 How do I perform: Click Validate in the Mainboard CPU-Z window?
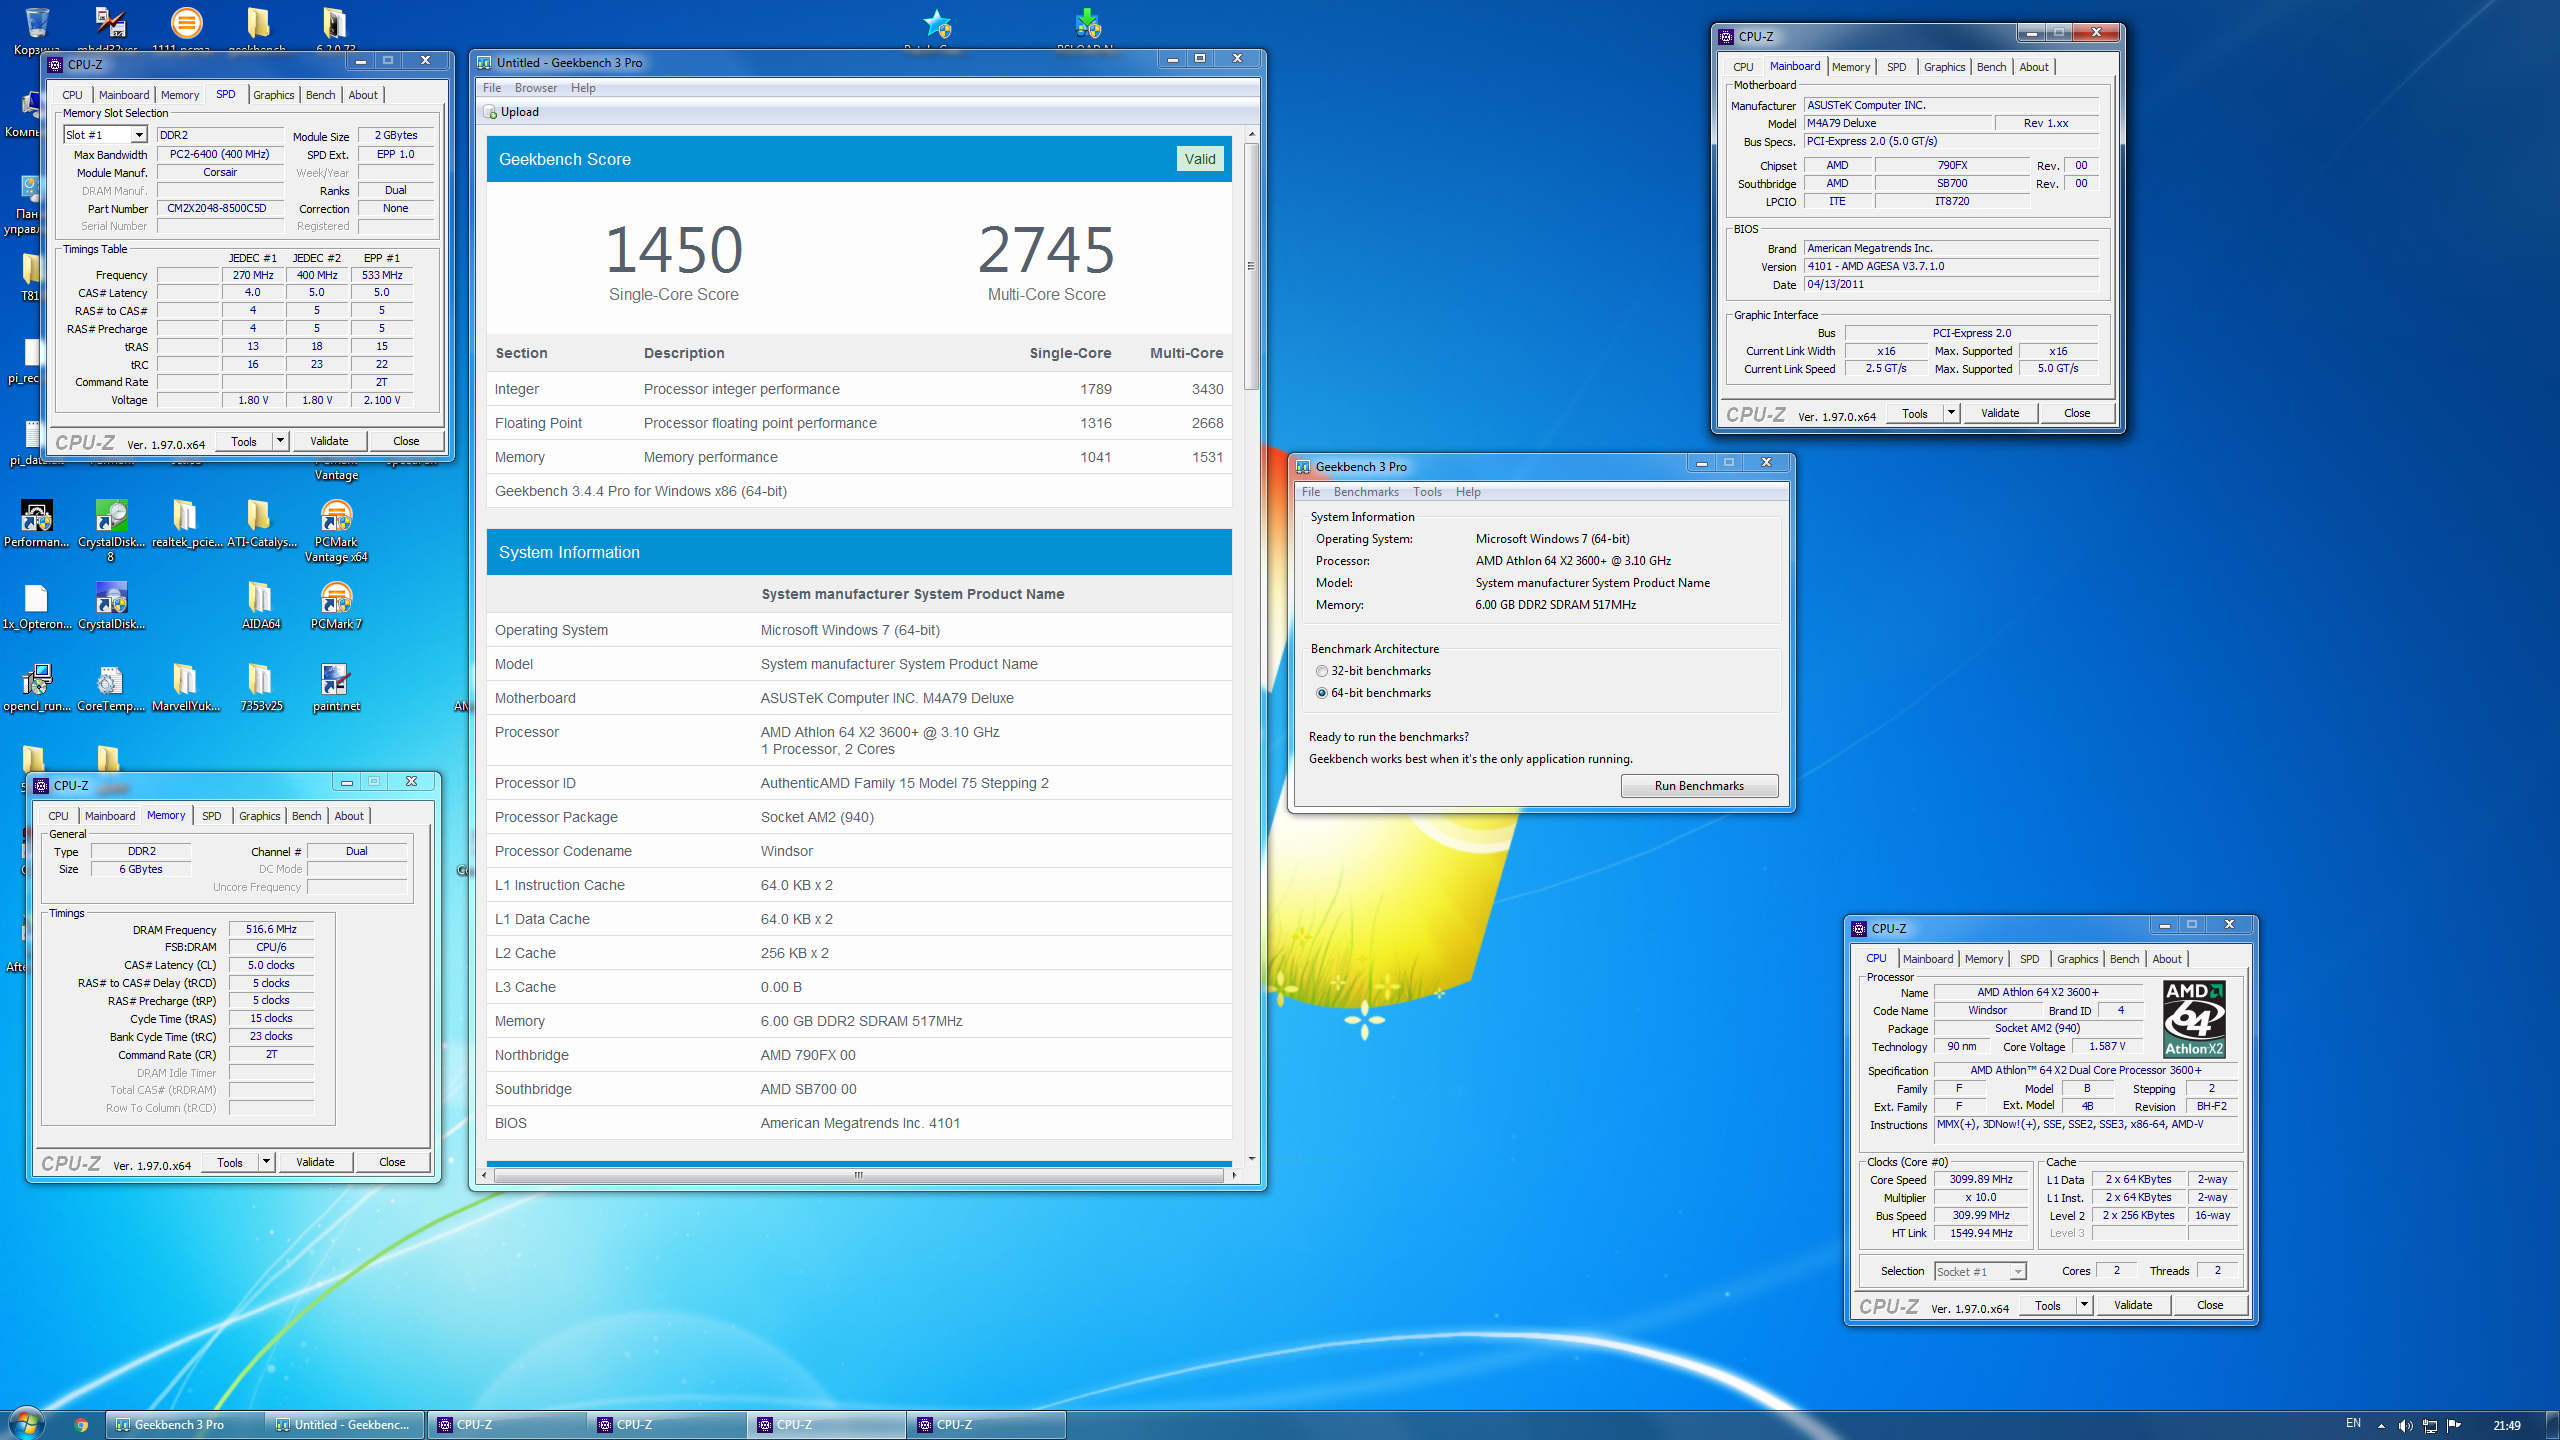(2000, 413)
